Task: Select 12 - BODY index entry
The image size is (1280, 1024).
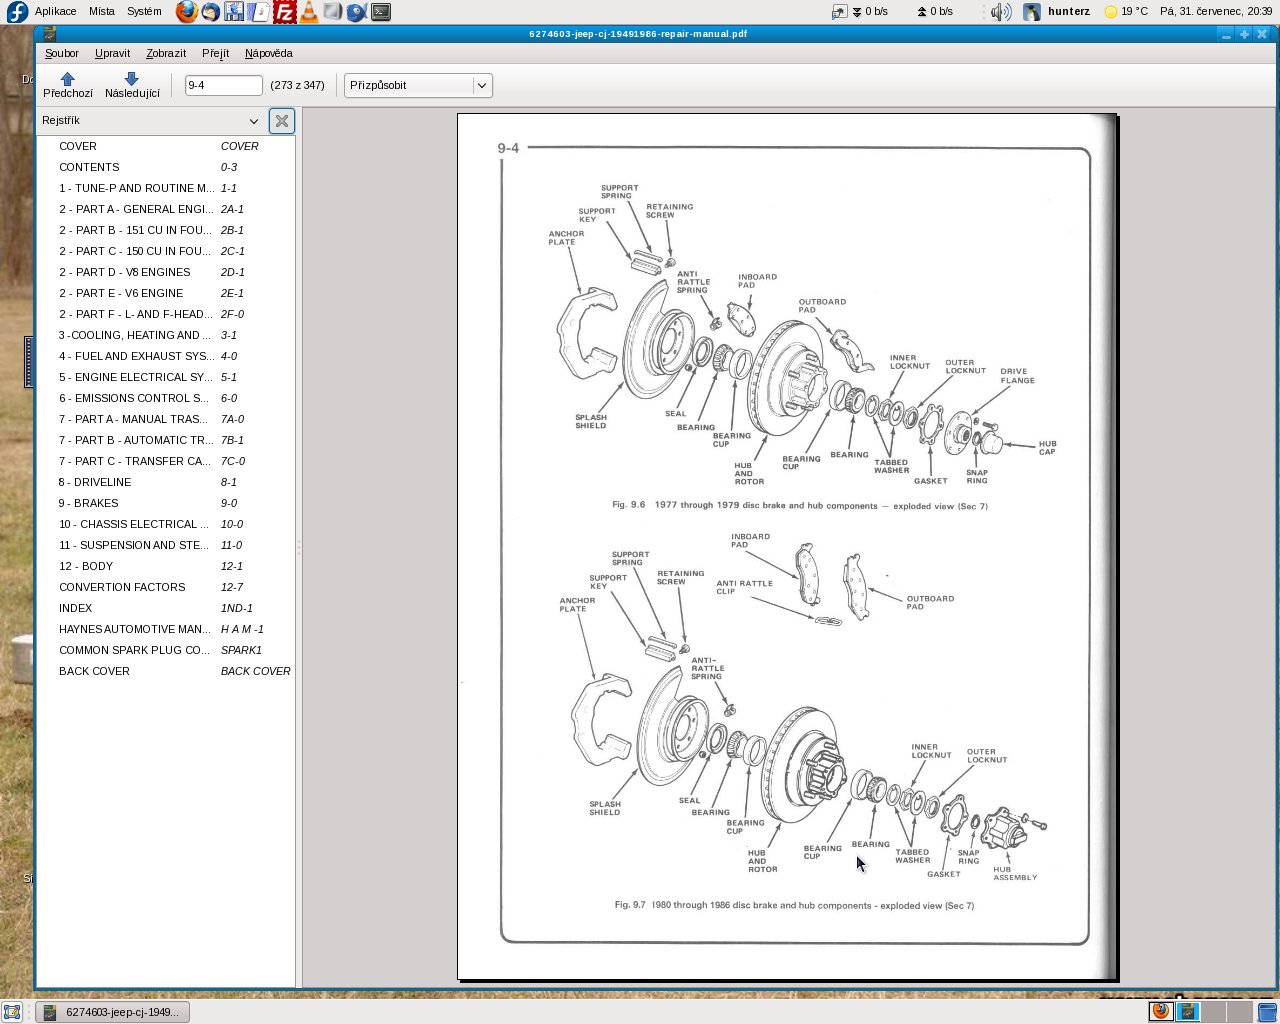Action: [166, 566]
